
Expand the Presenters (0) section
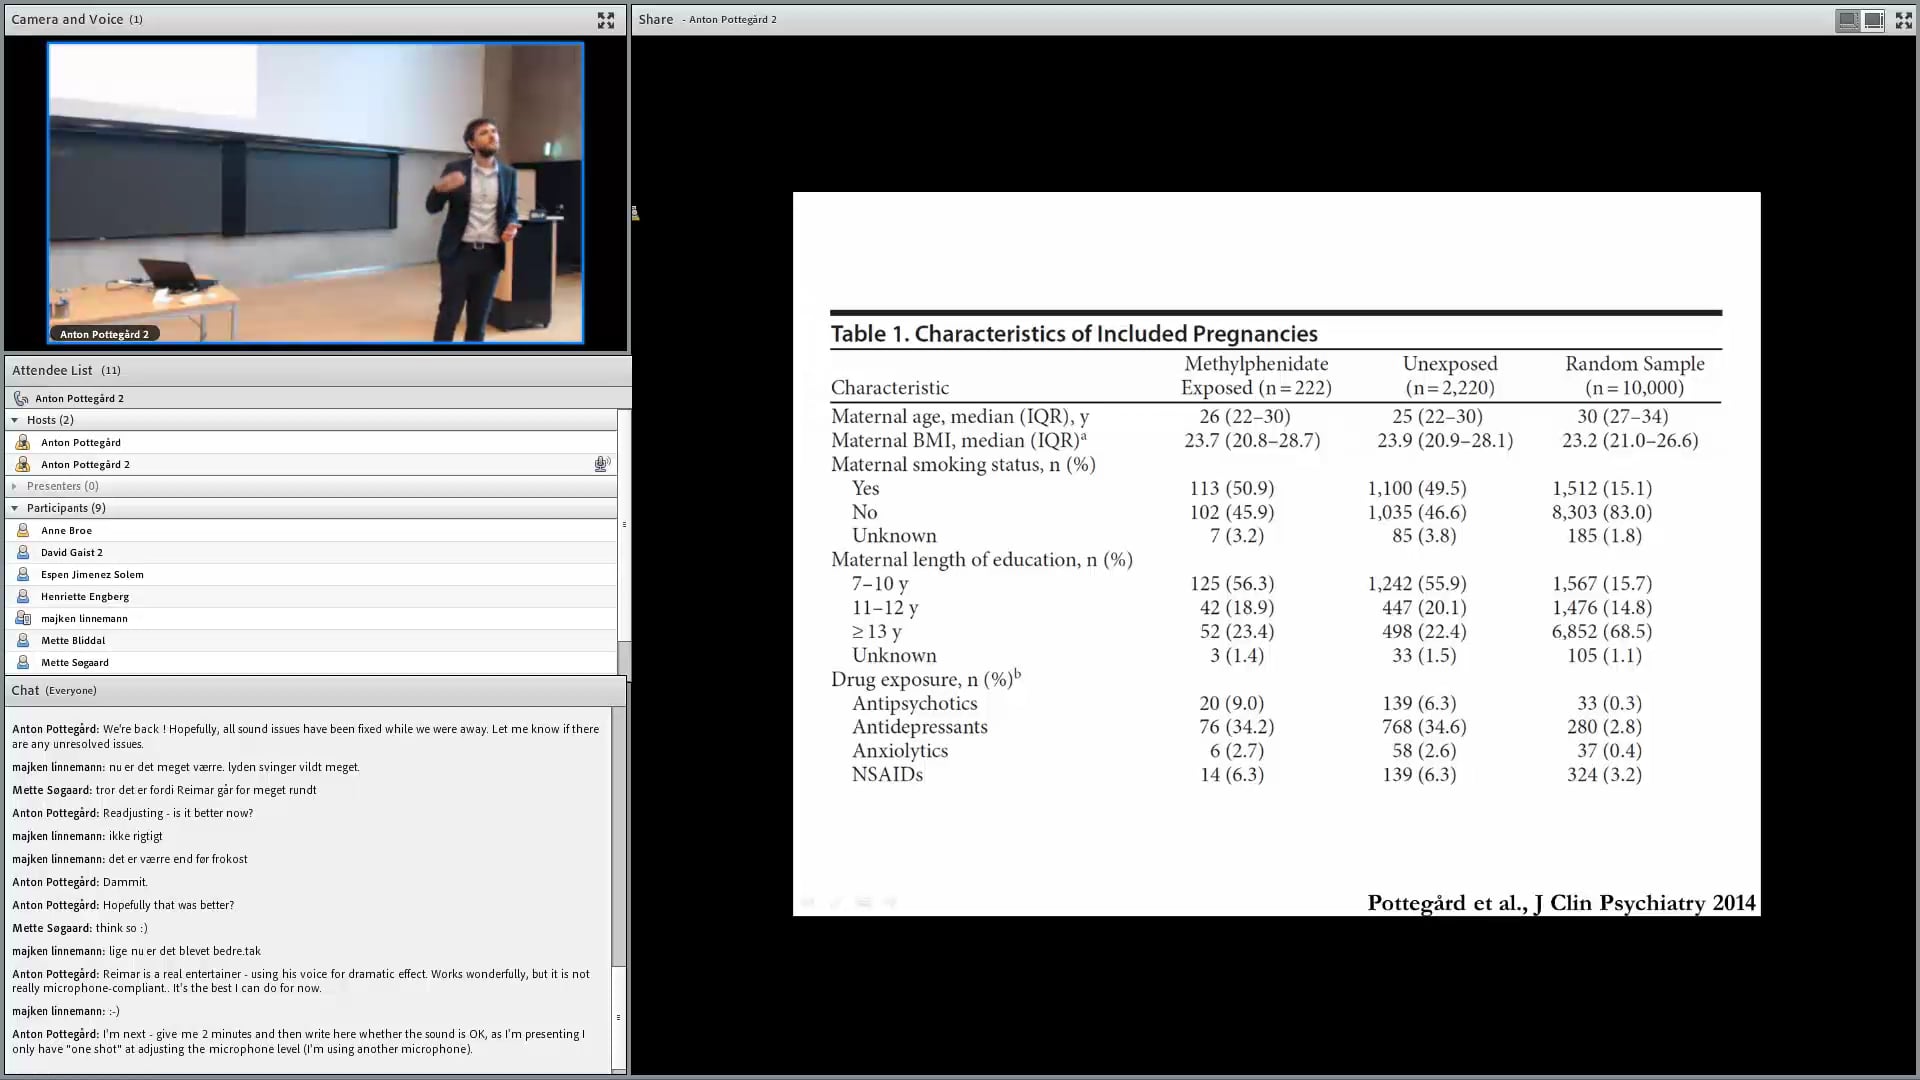pyautogui.click(x=15, y=486)
